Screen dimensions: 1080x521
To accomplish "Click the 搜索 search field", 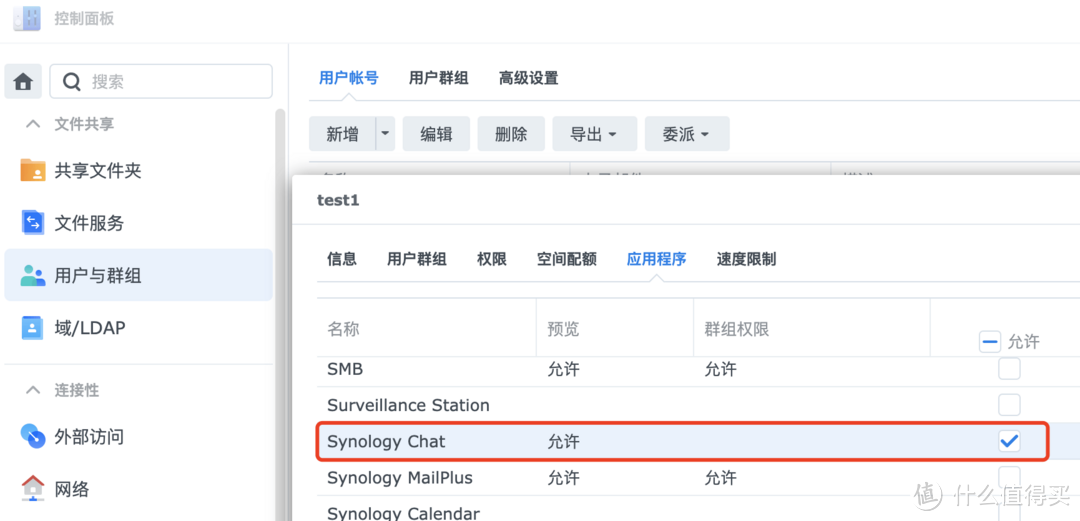I will pos(161,82).
